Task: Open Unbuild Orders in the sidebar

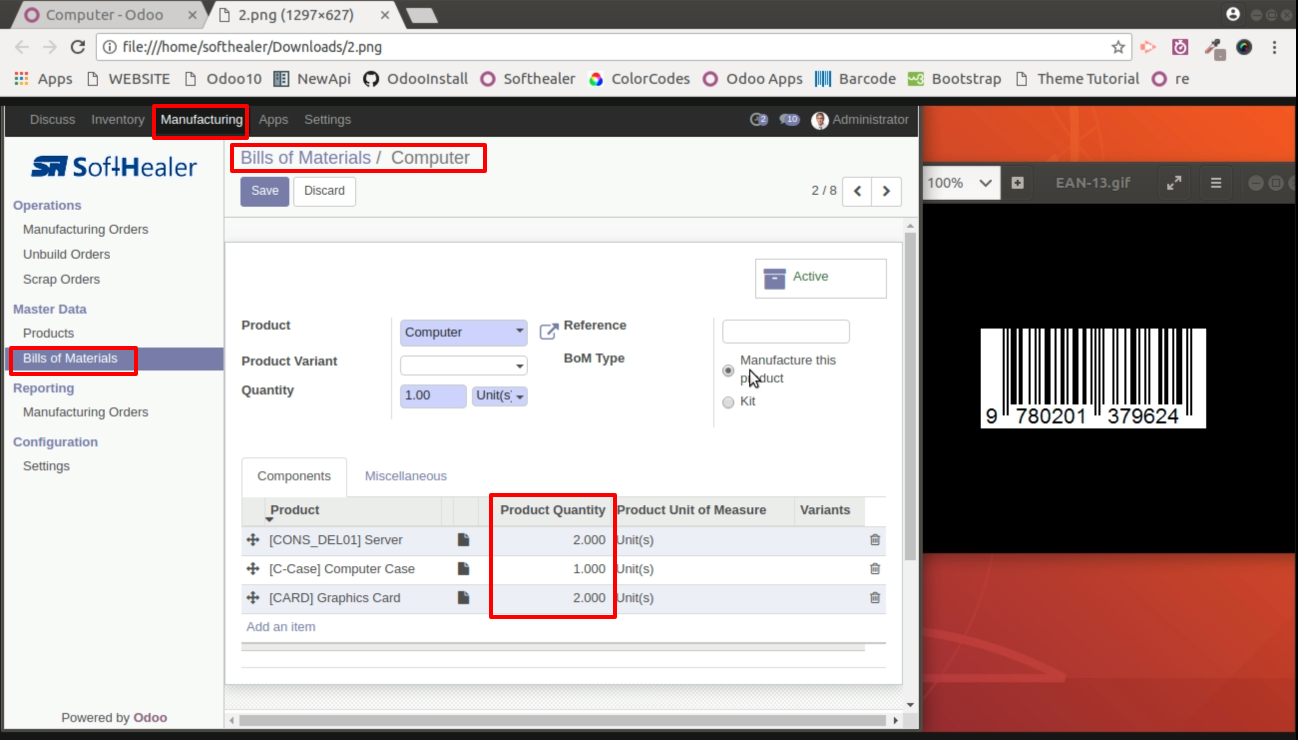Action: [66, 254]
